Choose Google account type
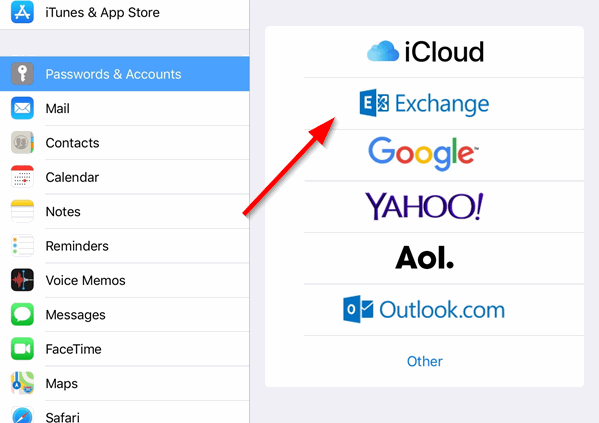 click(424, 155)
